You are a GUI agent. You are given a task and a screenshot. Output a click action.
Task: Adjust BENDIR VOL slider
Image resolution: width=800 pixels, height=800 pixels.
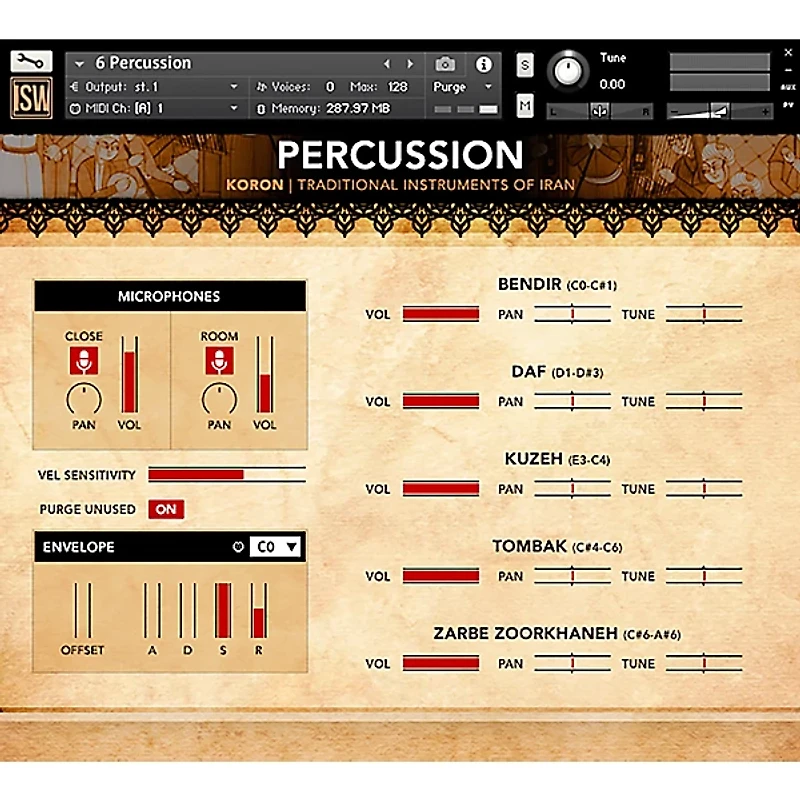coord(441,314)
